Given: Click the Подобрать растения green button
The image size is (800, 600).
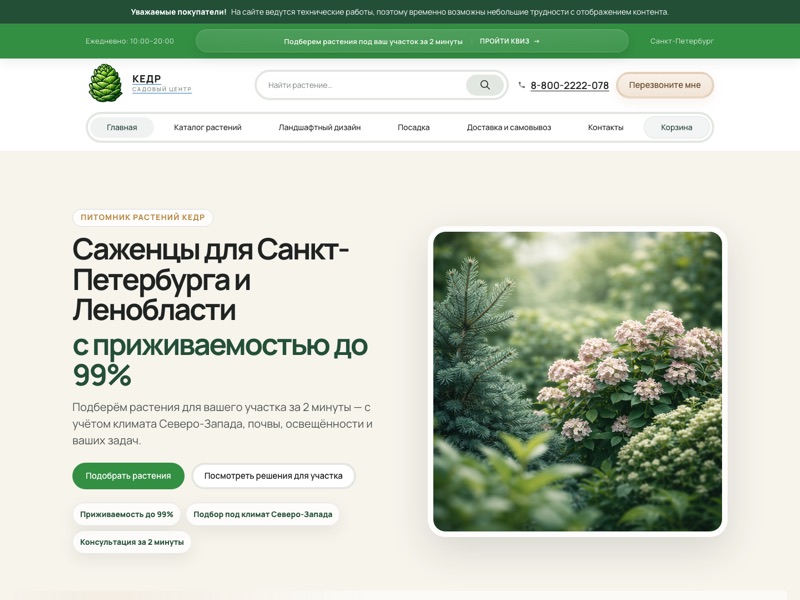Looking at the screenshot, I should click(128, 476).
